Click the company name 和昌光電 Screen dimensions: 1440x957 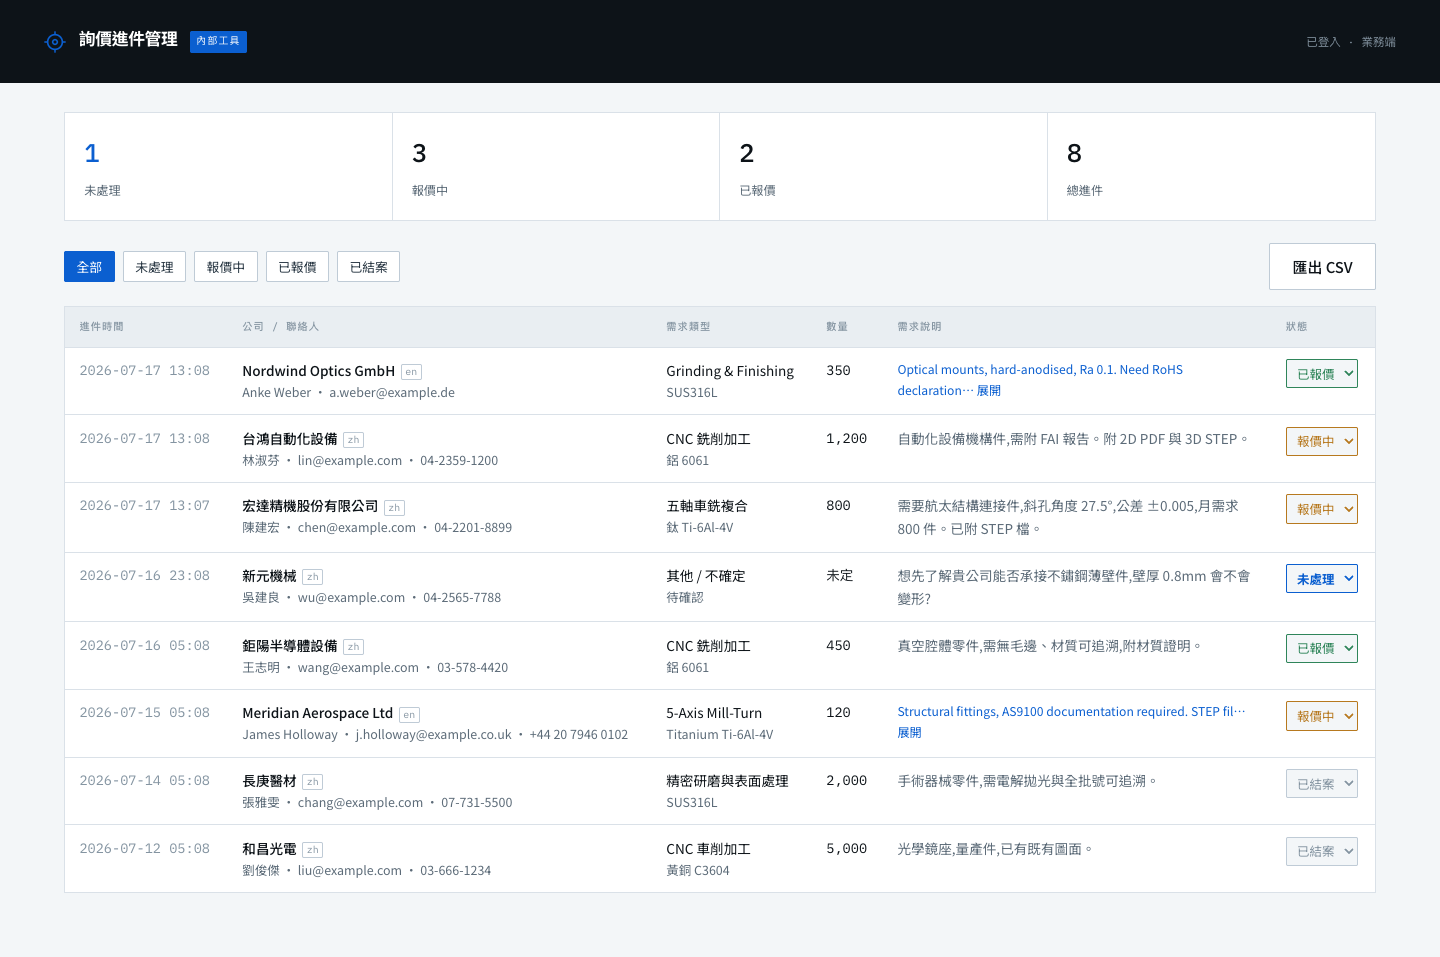[269, 849]
